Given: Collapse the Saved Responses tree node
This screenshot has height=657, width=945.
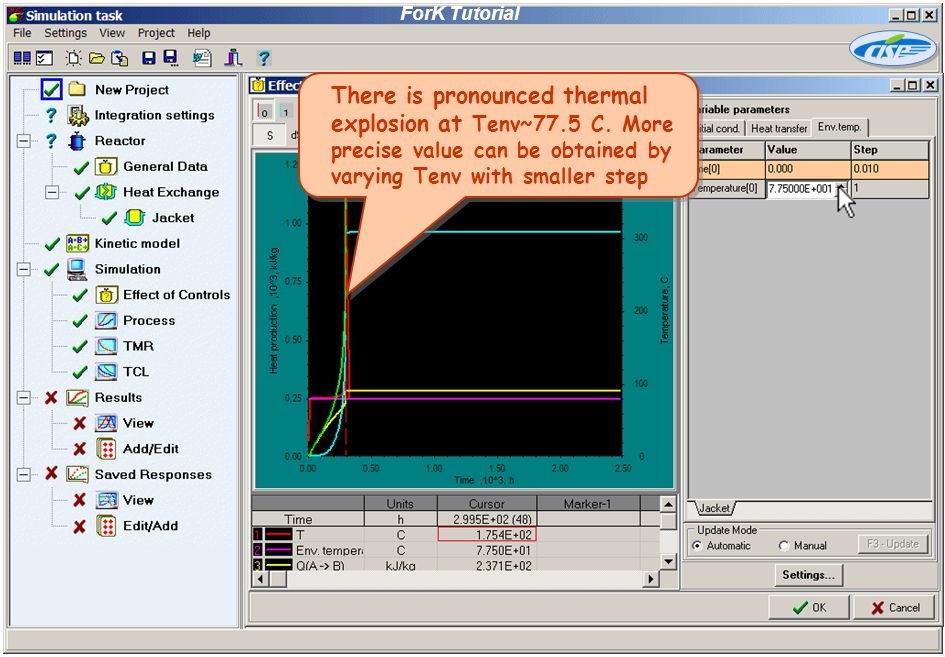Looking at the screenshot, I should [x=24, y=474].
